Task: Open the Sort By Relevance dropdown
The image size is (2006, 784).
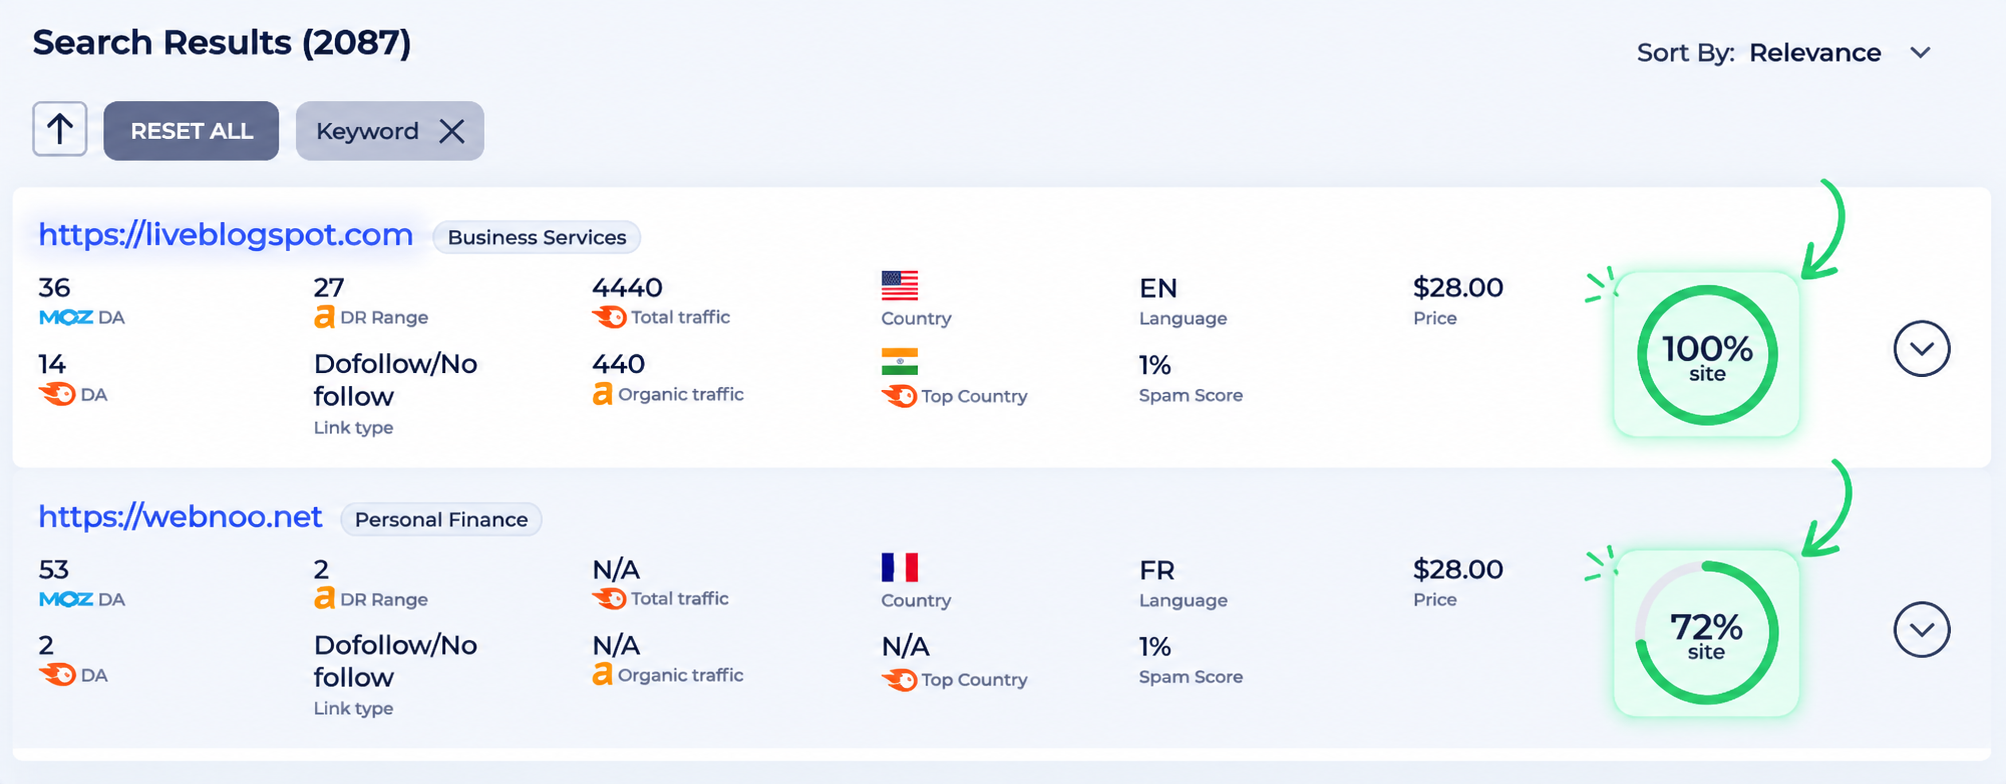Action: 1784,53
